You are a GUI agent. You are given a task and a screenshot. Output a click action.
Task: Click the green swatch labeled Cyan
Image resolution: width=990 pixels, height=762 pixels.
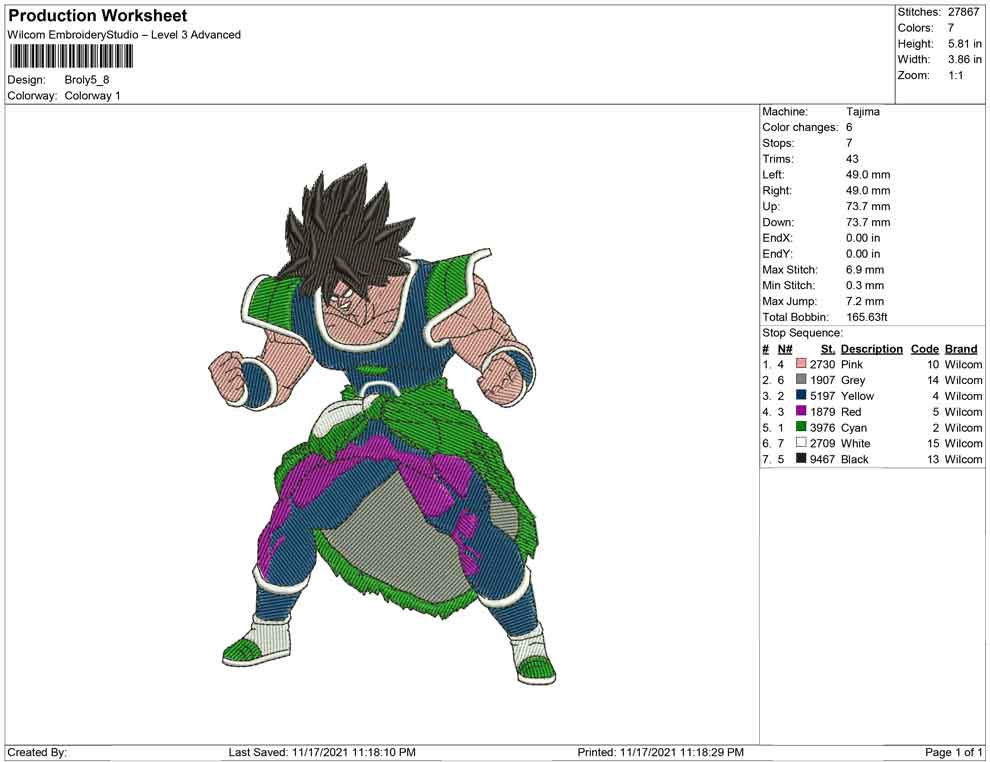(801, 427)
